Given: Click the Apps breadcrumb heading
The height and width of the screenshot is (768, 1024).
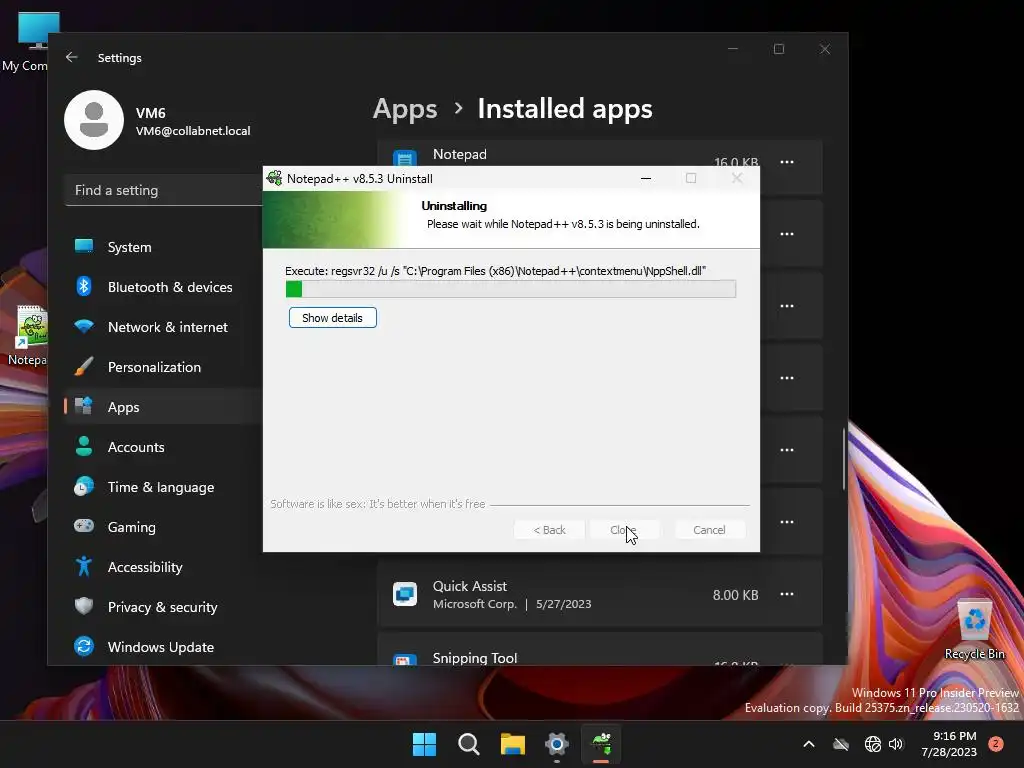Looking at the screenshot, I should pyautogui.click(x=405, y=108).
